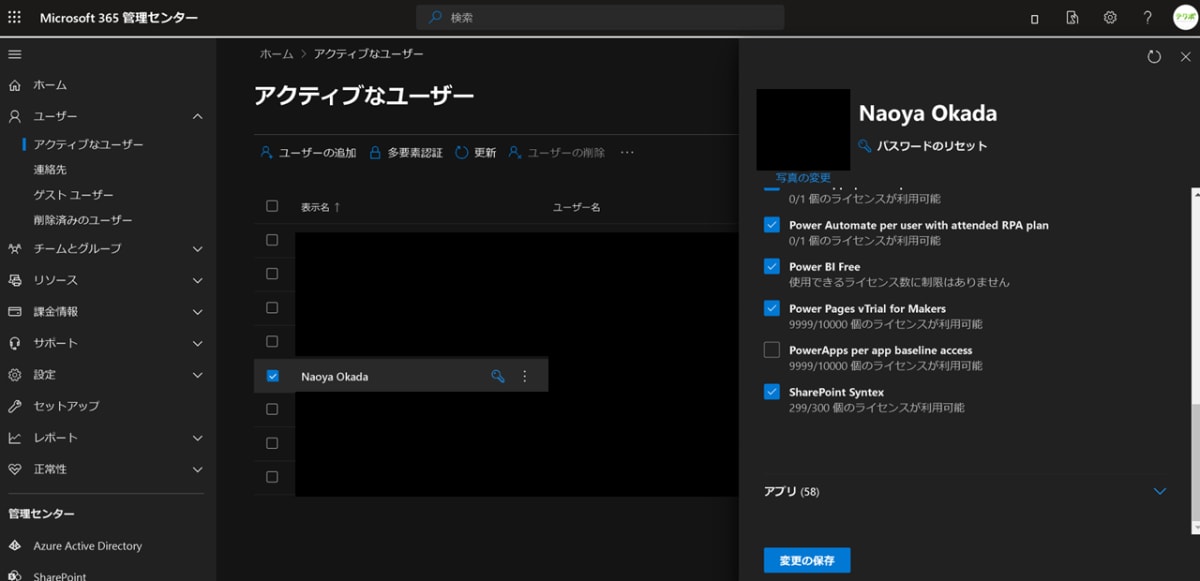Image resolution: width=1200 pixels, height=581 pixels.
Task: Click Multi-factor authentication button
Action: point(406,153)
